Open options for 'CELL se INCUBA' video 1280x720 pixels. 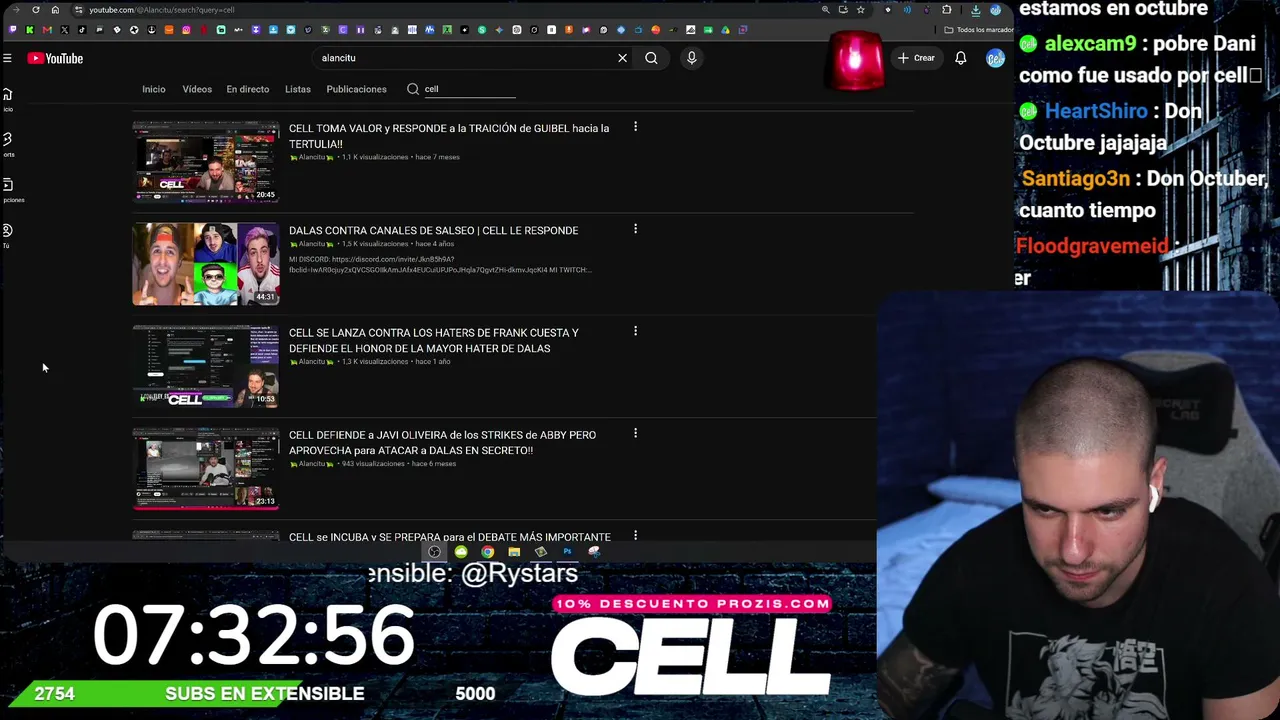click(635, 535)
